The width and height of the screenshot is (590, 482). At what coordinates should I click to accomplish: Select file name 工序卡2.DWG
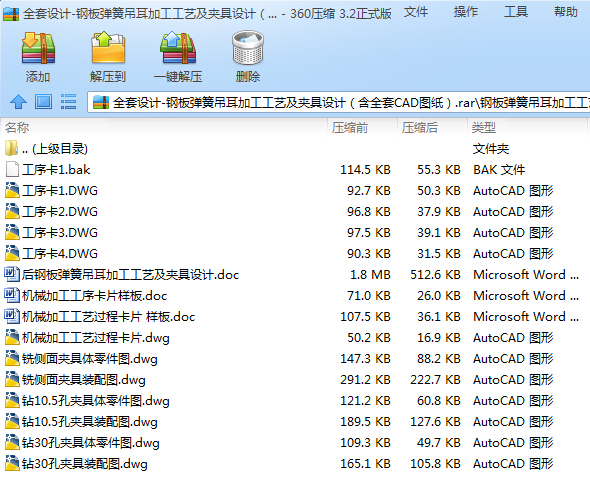pyautogui.click(x=60, y=212)
